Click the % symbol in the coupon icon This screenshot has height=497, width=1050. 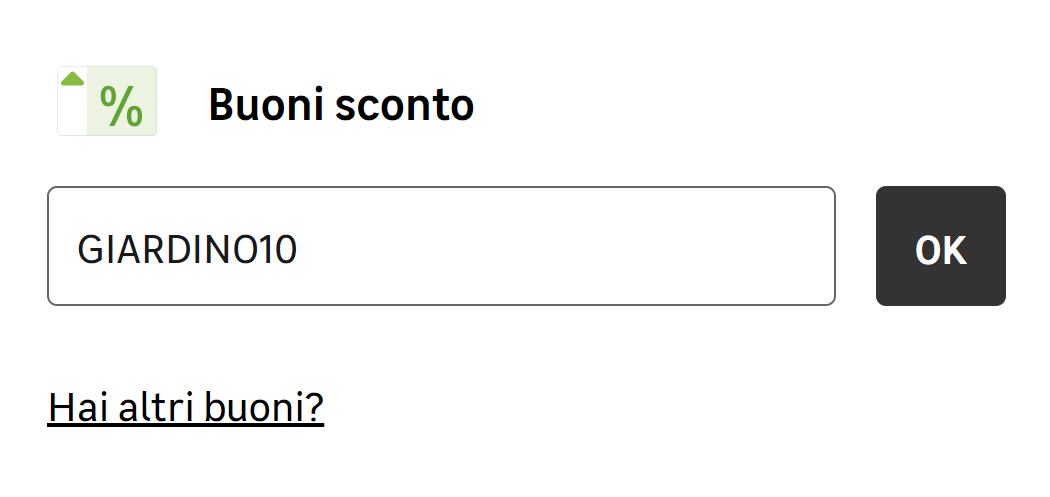click(122, 105)
